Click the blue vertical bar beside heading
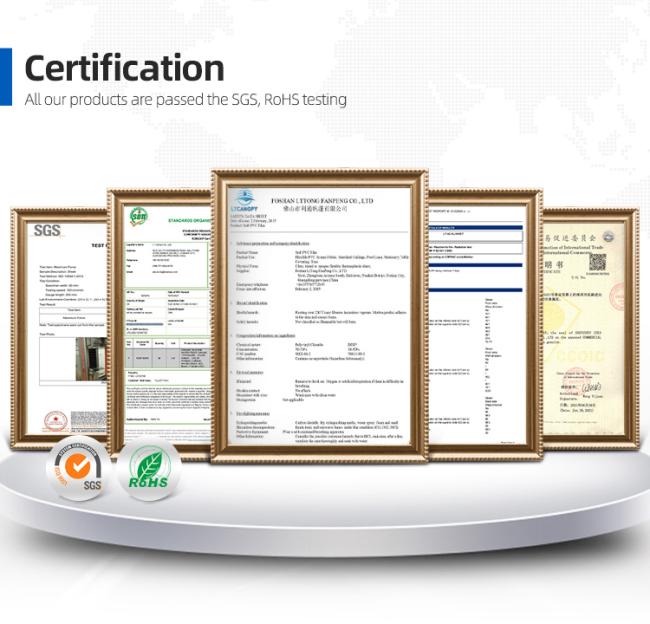Screen dimensions: 650x624 6,77
